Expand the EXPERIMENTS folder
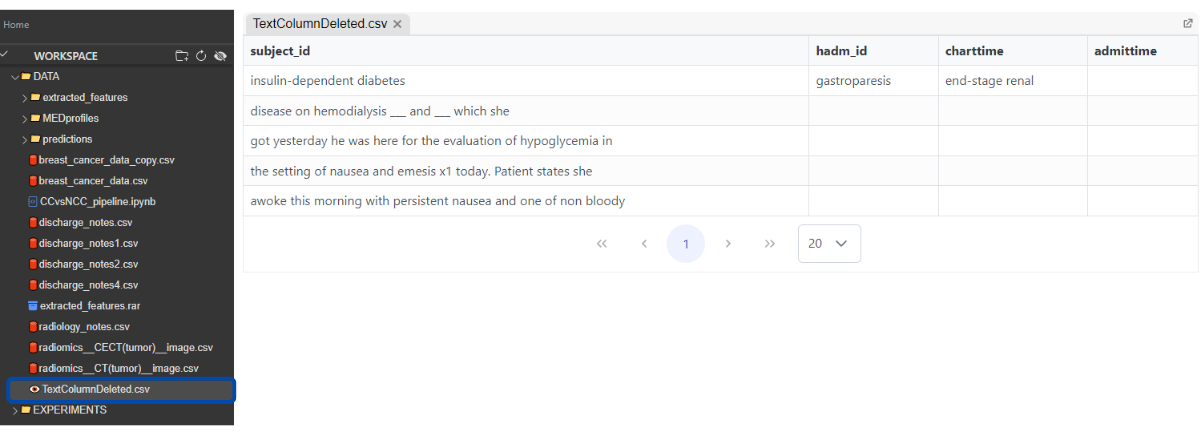This screenshot has height=435, width=1201. 14,410
